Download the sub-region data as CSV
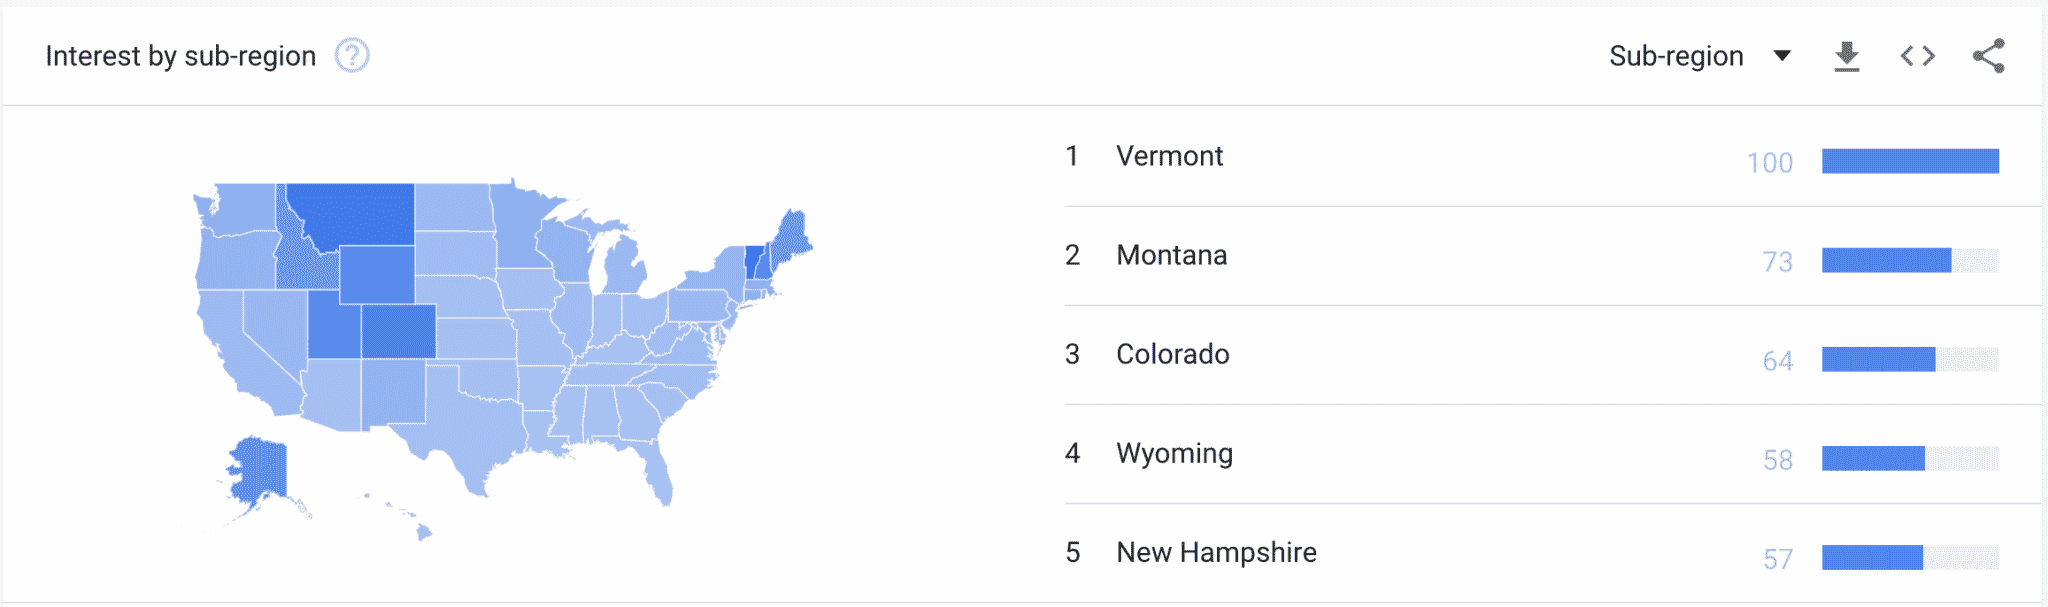The height and width of the screenshot is (607, 2048). (1847, 56)
